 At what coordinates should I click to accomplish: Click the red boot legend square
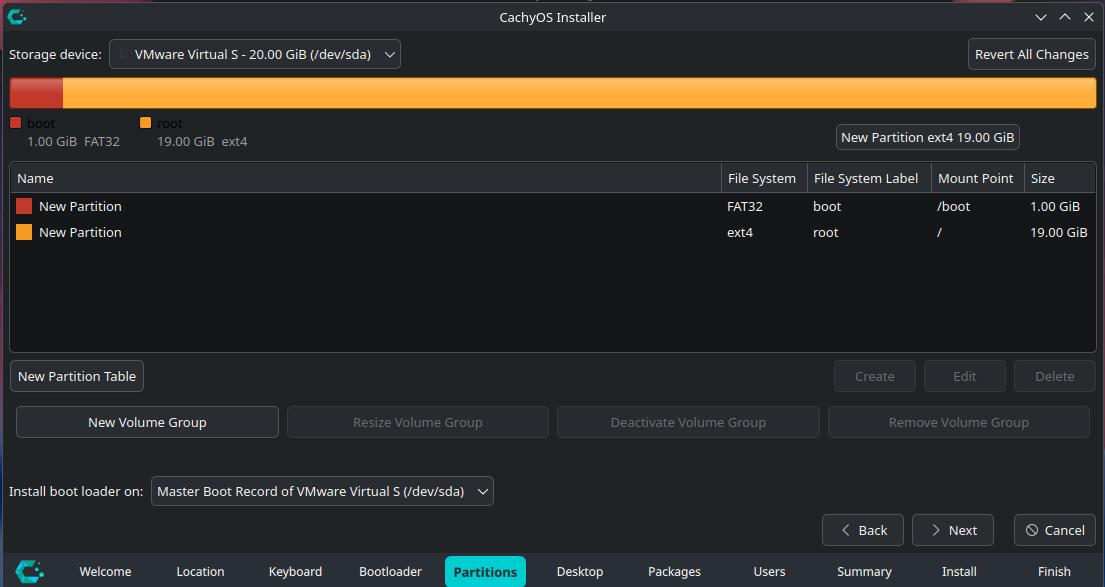click(16, 123)
